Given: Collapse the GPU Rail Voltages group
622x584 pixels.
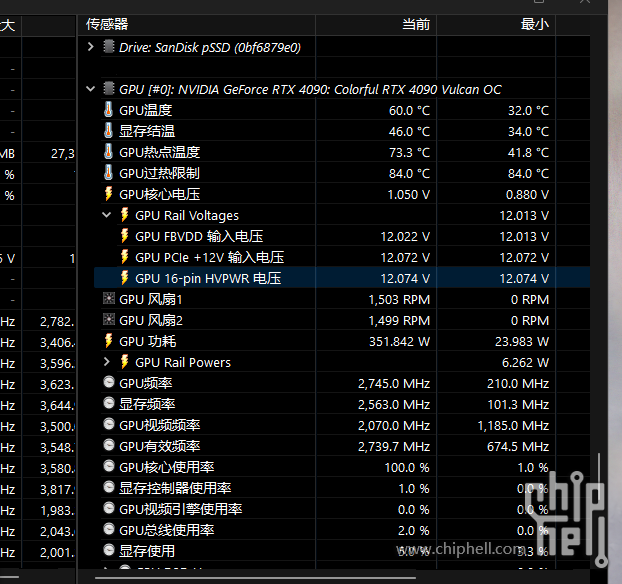Looking at the screenshot, I should coord(106,215).
